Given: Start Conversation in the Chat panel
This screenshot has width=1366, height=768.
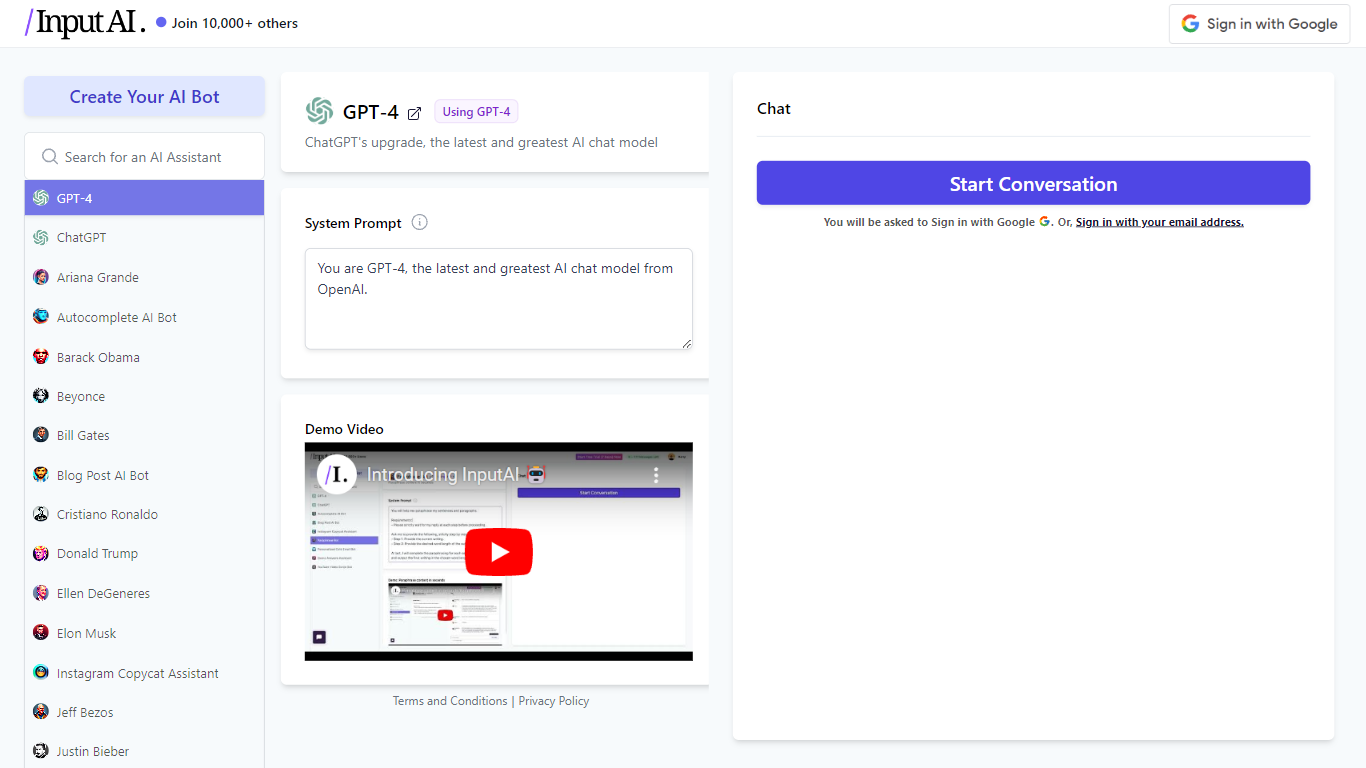Looking at the screenshot, I should coord(1033,184).
